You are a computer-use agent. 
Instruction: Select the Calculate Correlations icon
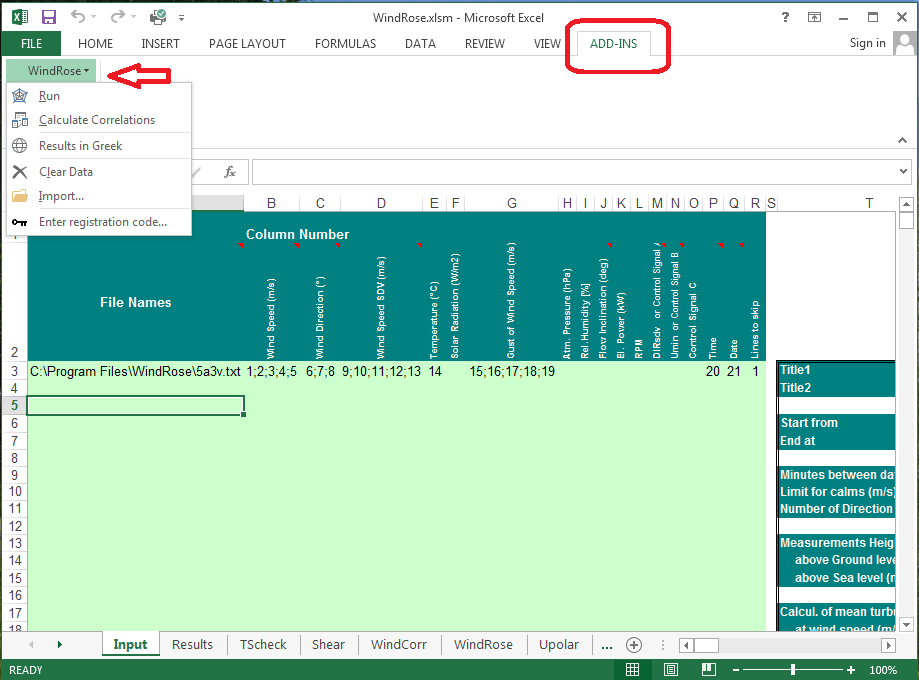tap(20, 121)
